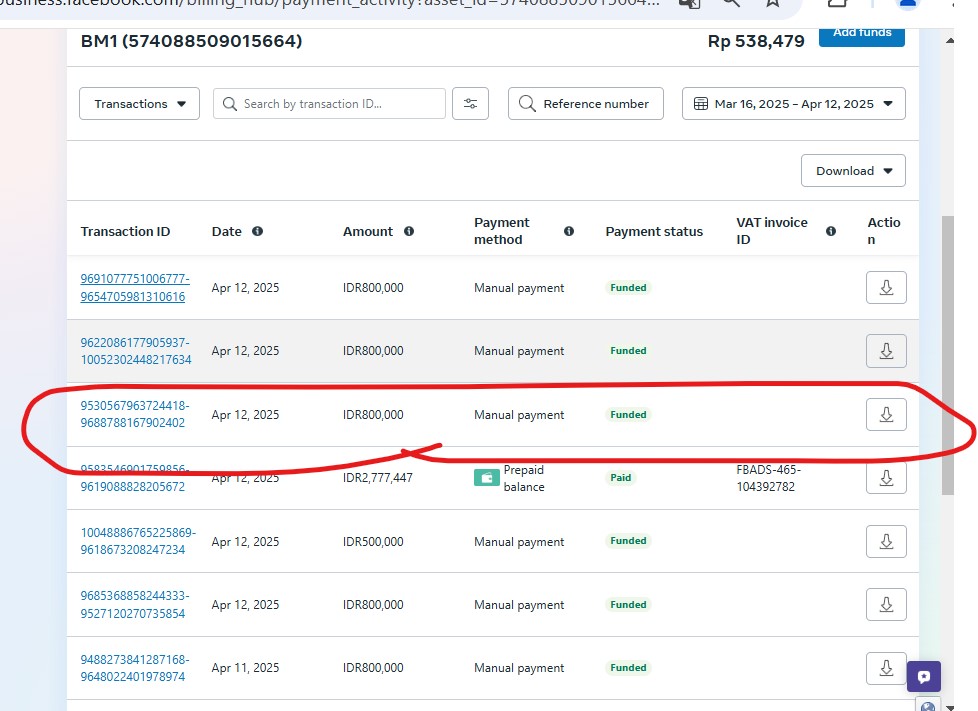Click info icon beside VAT invoice ID
Viewport: 978px width, 711px height.
(x=830, y=231)
